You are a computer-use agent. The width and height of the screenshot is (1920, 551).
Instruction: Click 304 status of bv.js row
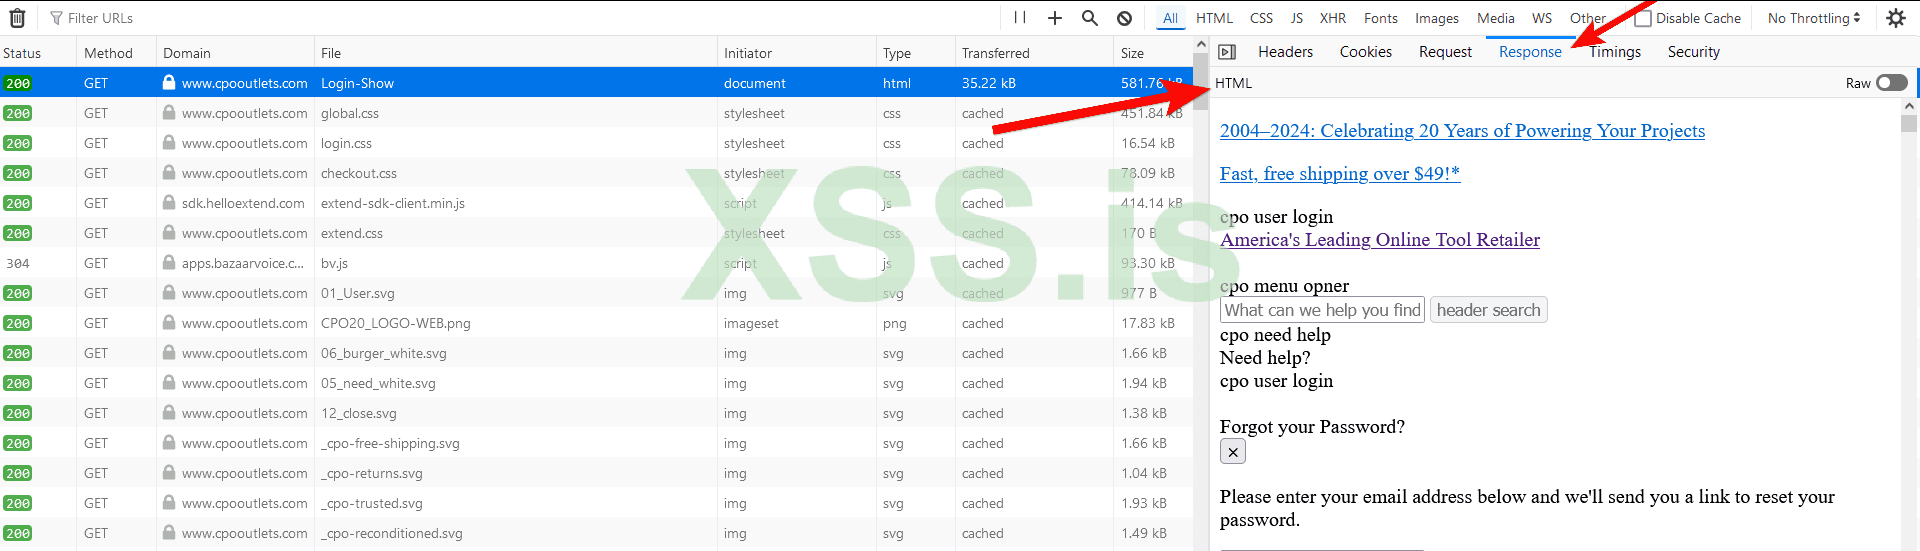coord(17,263)
